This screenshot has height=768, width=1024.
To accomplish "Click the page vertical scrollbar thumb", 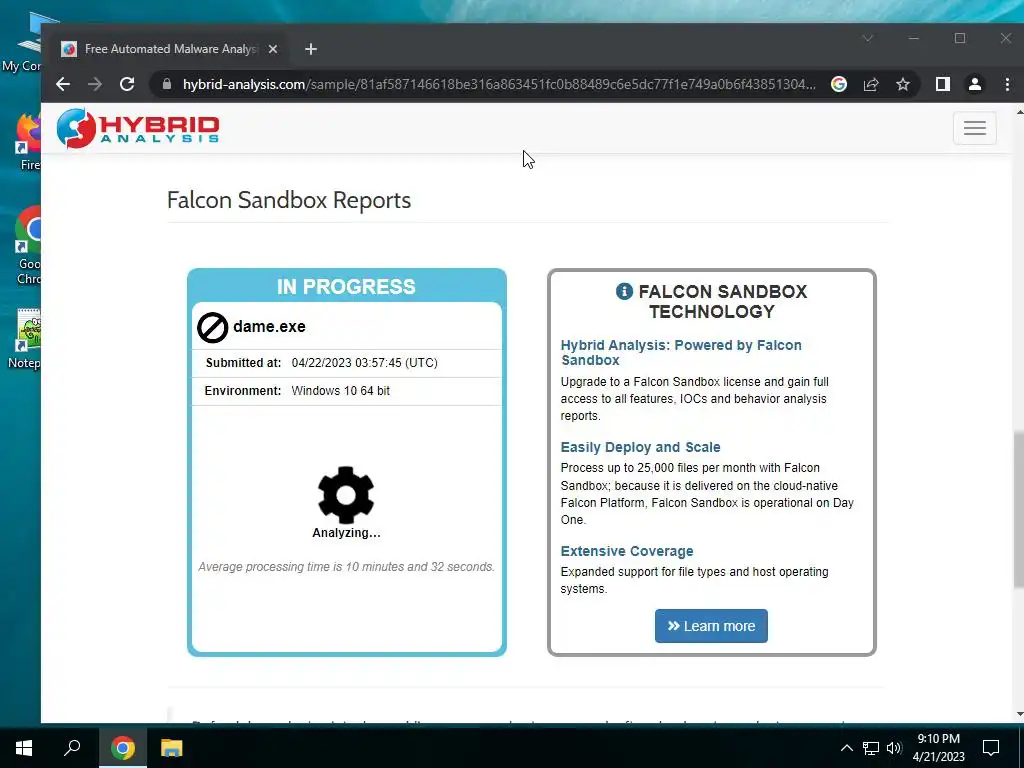I will (x=1018, y=509).
